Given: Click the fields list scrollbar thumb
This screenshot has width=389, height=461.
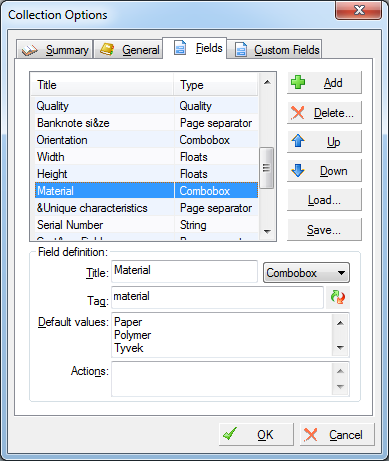Looking at the screenshot, I should (x=266, y=168).
